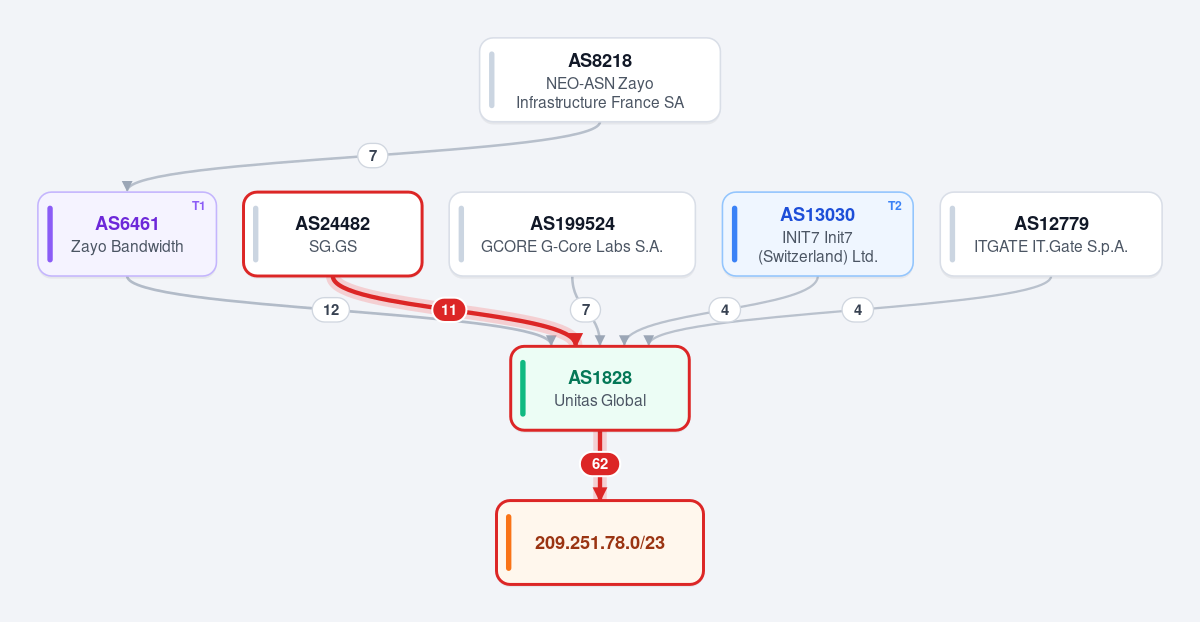Click the 7 badge under AS199524
The height and width of the screenshot is (622, 1200).
[585, 310]
